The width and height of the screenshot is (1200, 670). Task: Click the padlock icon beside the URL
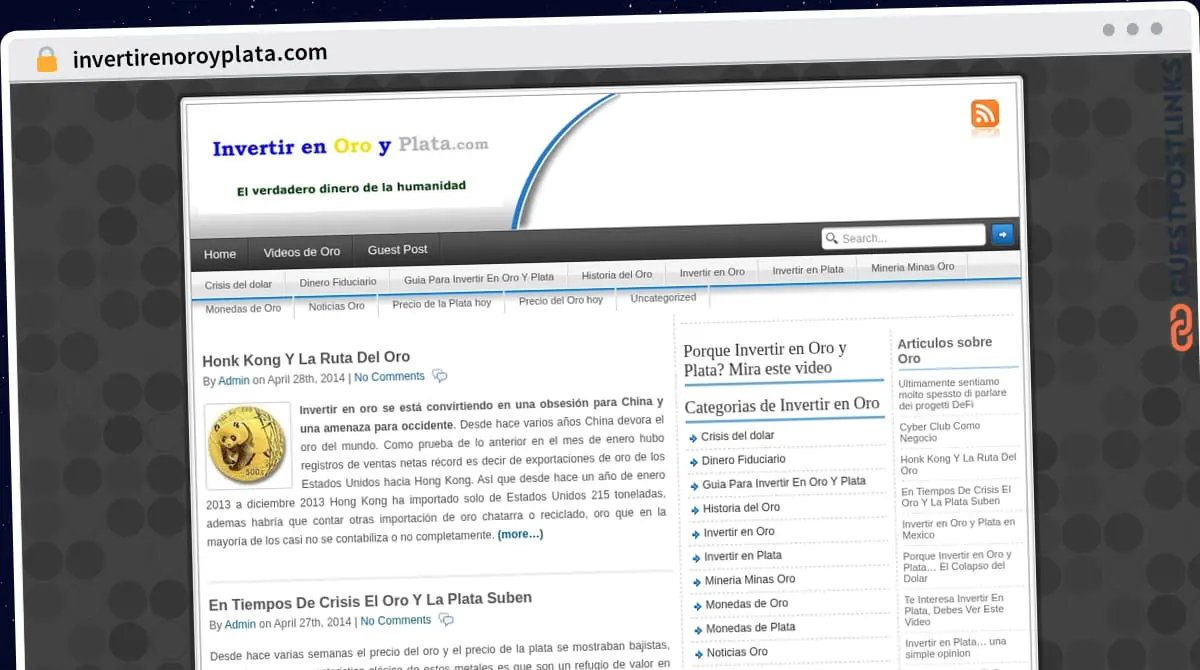(47, 59)
